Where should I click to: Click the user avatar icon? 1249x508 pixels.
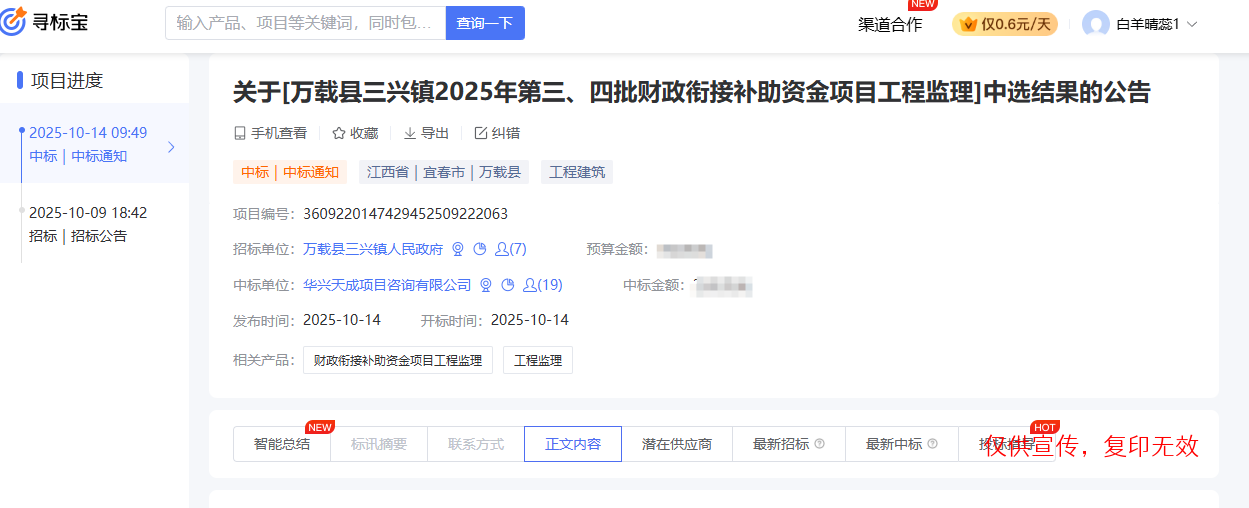click(x=1096, y=24)
